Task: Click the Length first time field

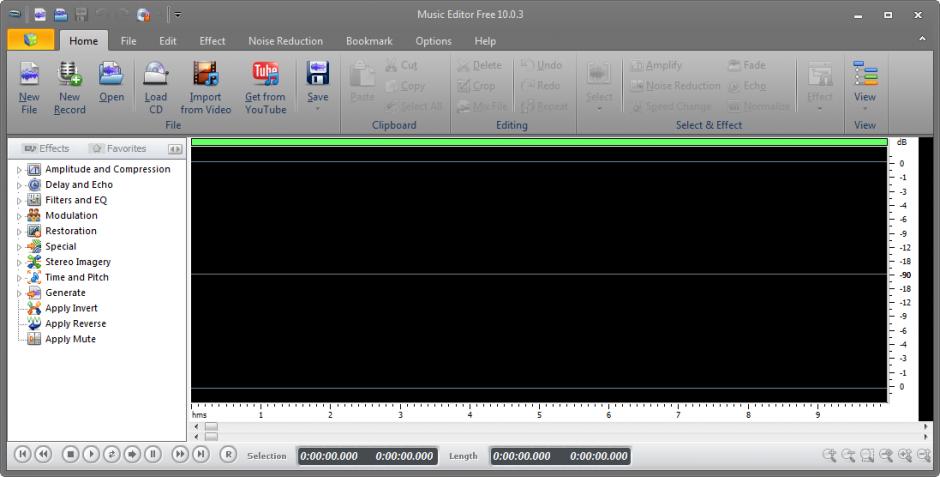Action: (x=521, y=456)
